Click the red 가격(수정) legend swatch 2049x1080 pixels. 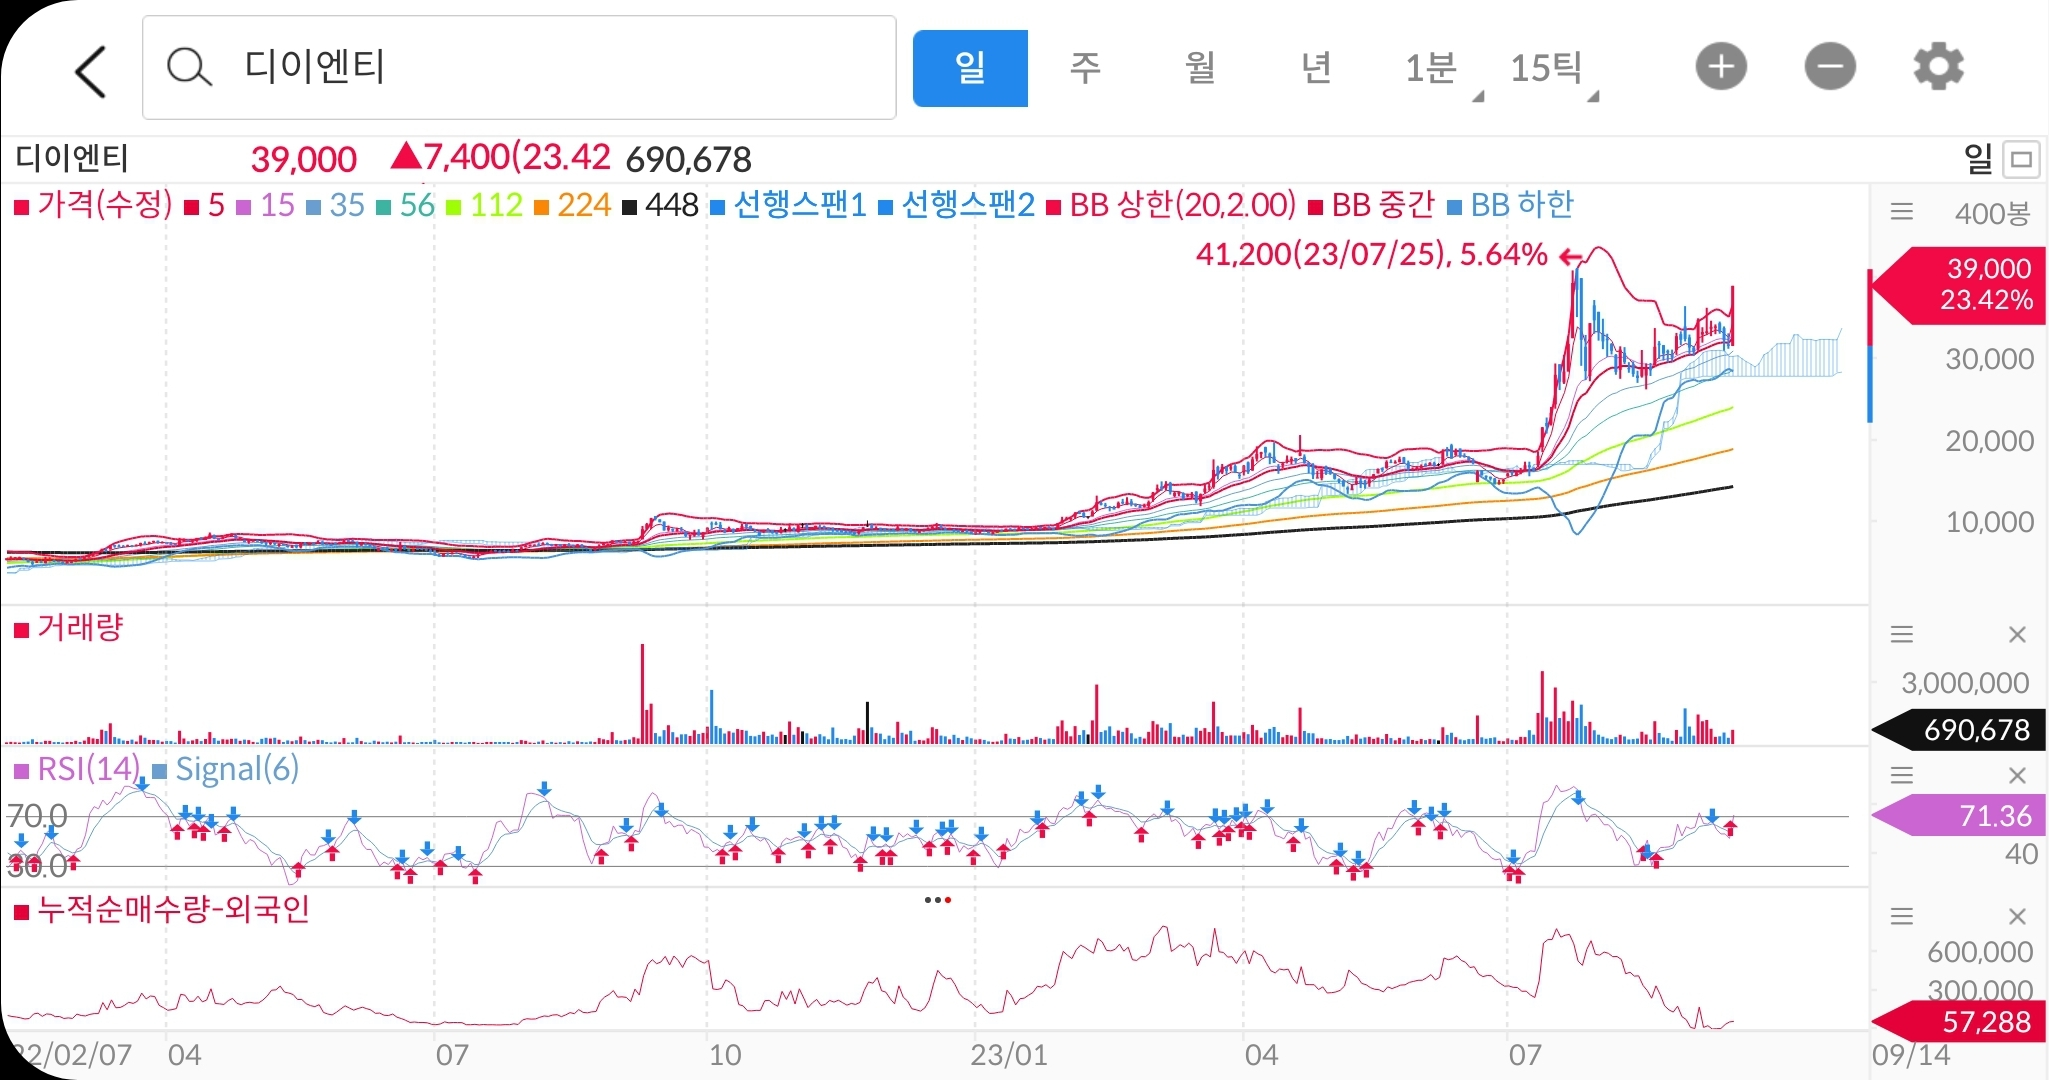(x=21, y=208)
